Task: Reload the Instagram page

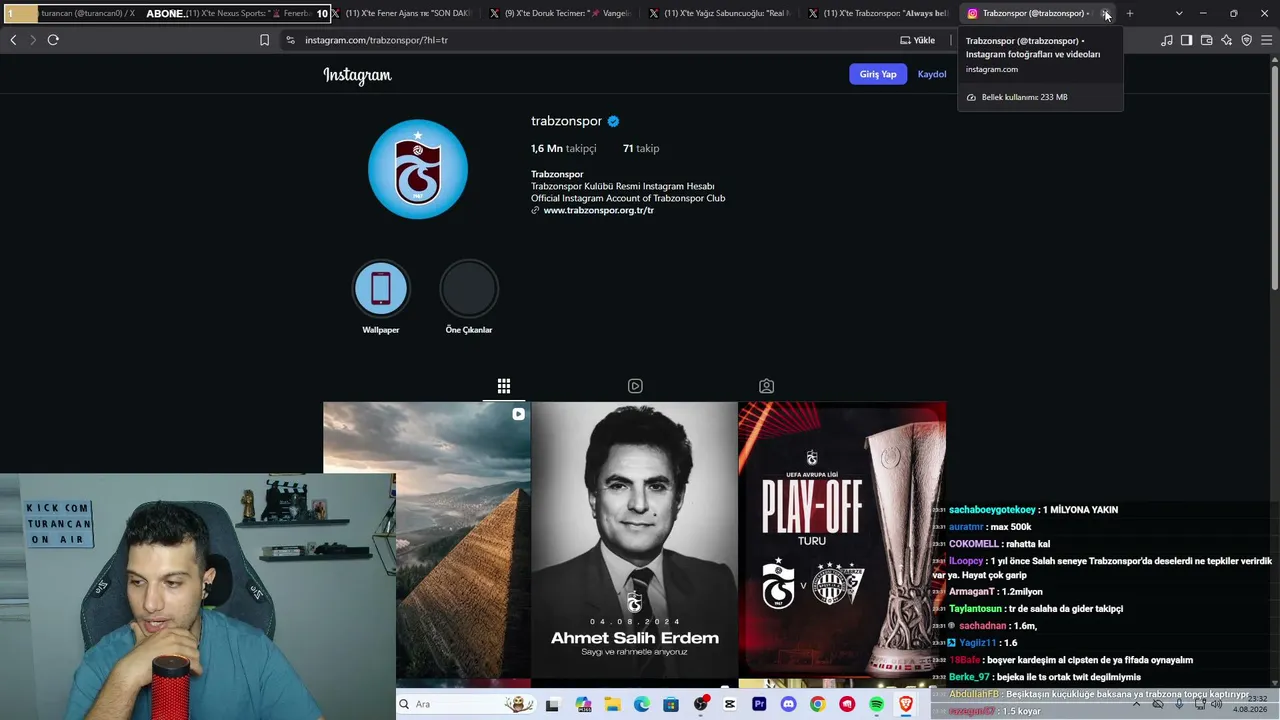Action: (53, 40)
